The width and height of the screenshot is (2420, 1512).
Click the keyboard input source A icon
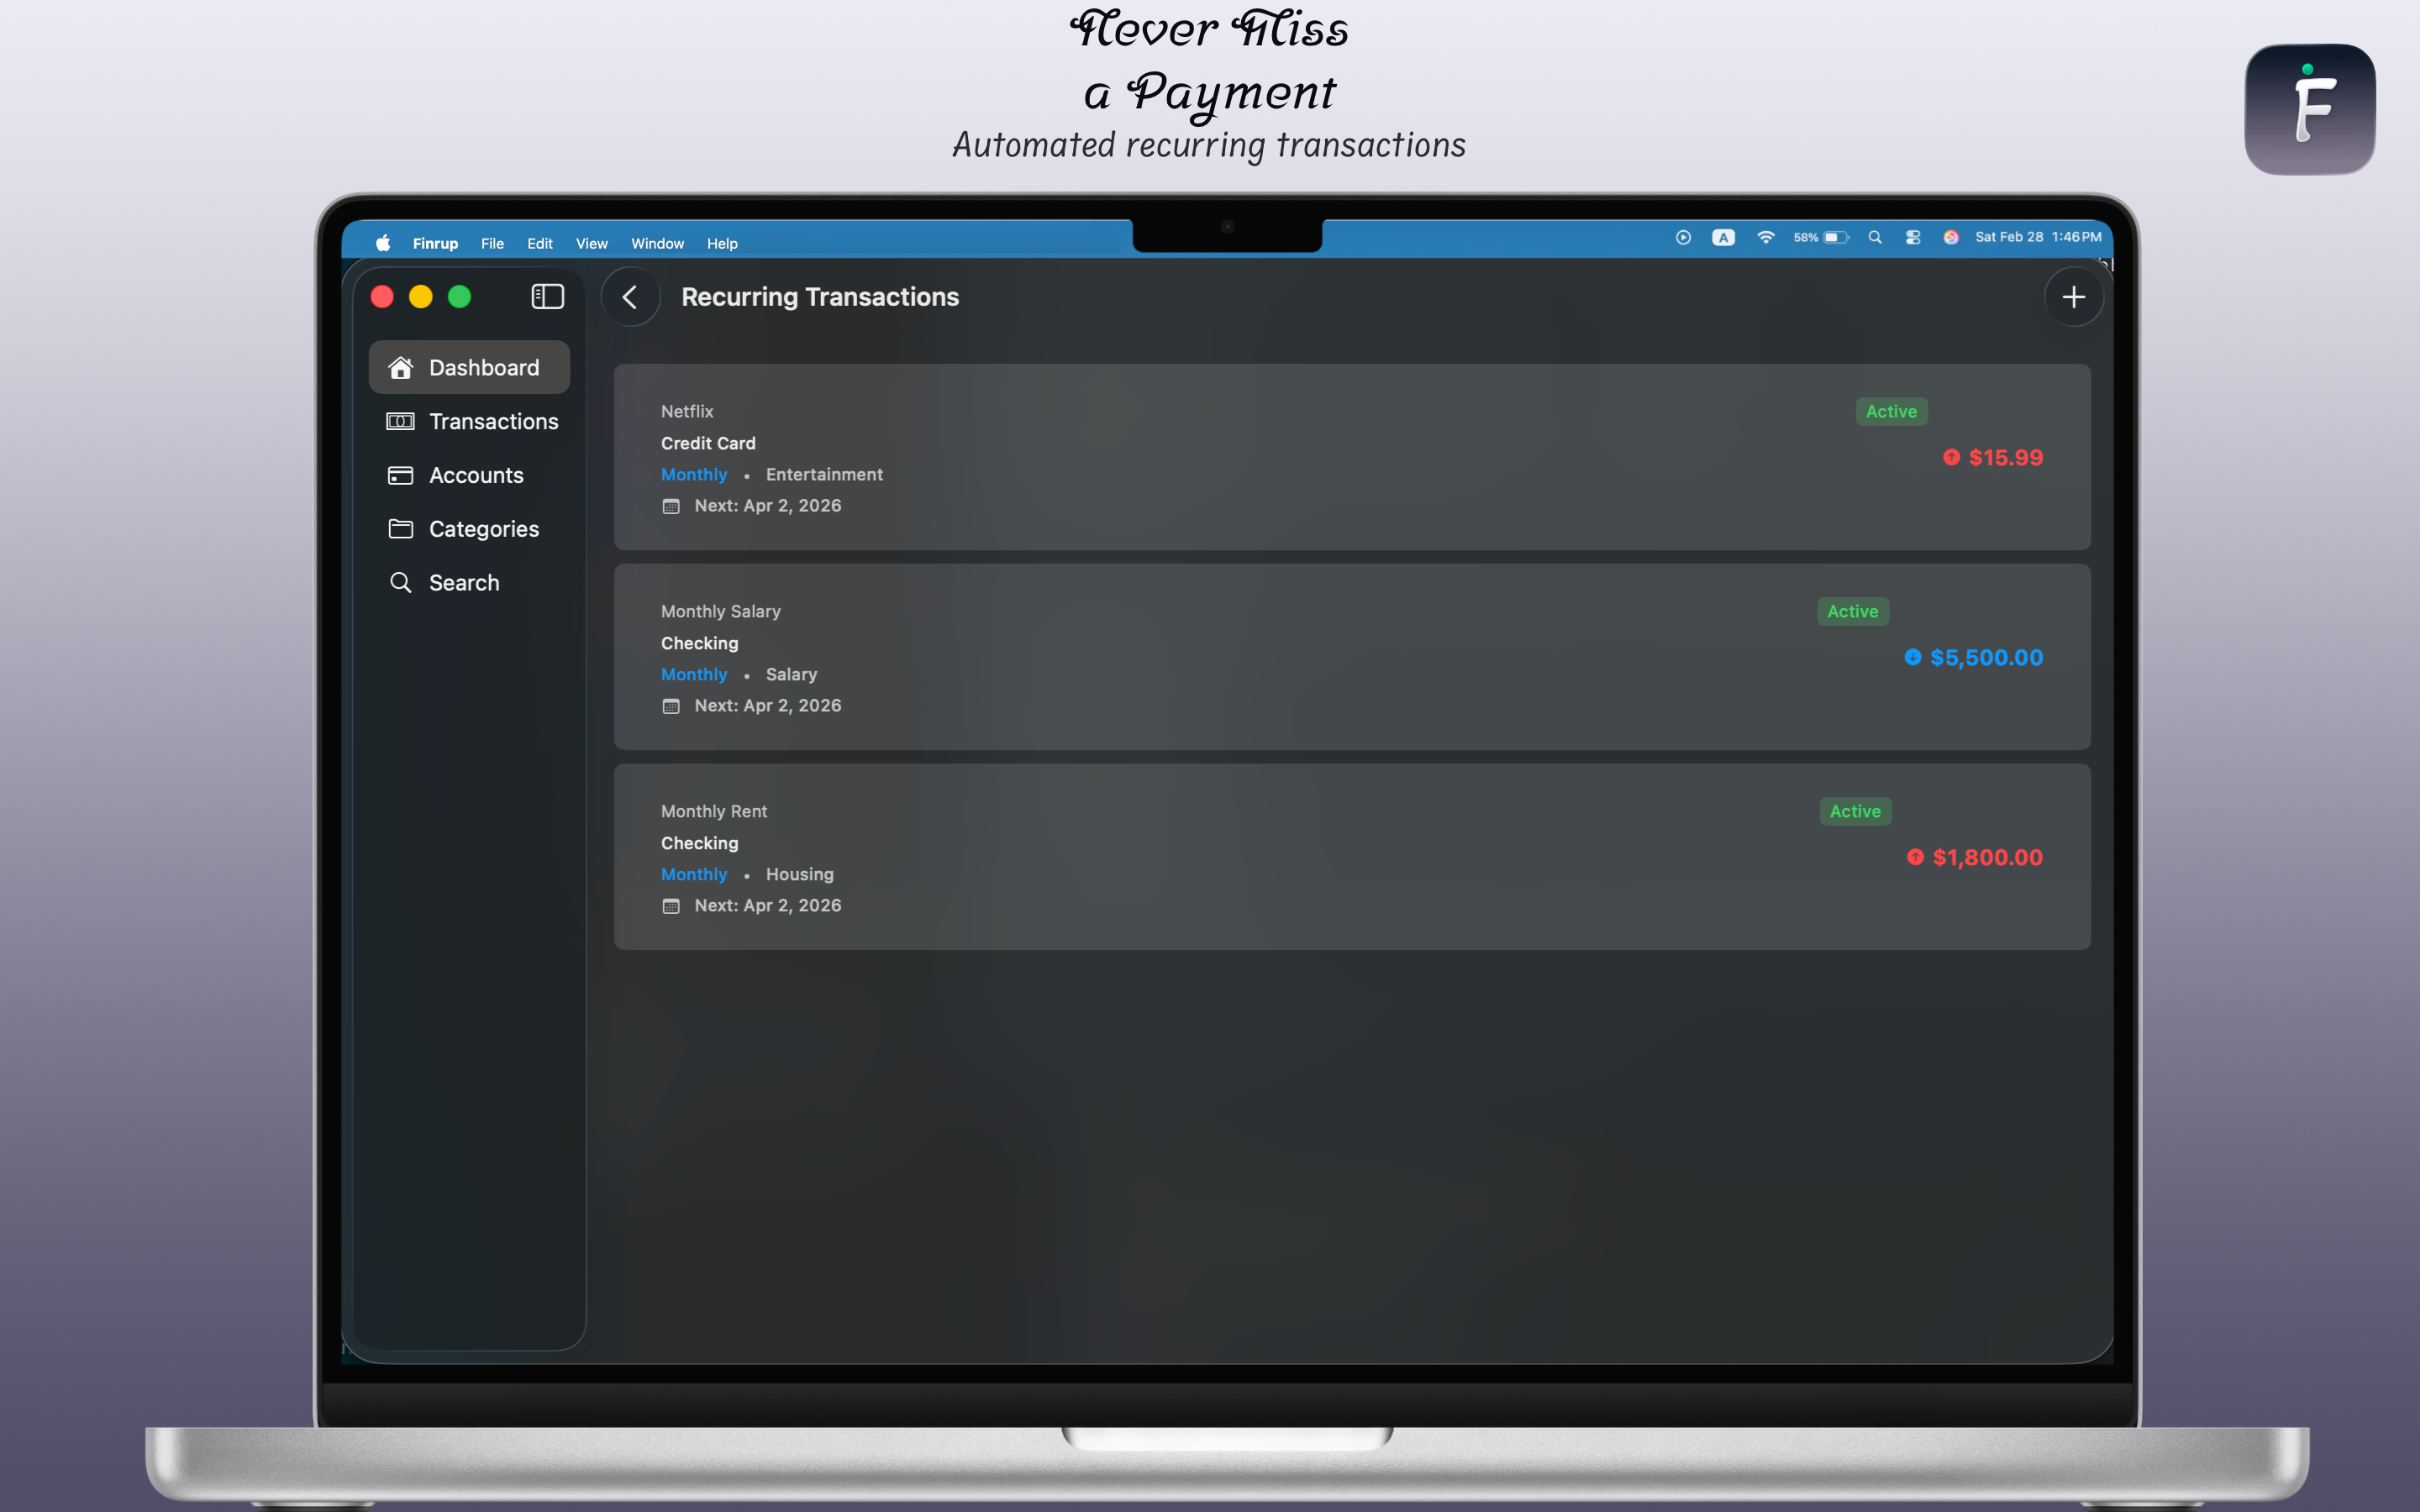pos(1723,237)
